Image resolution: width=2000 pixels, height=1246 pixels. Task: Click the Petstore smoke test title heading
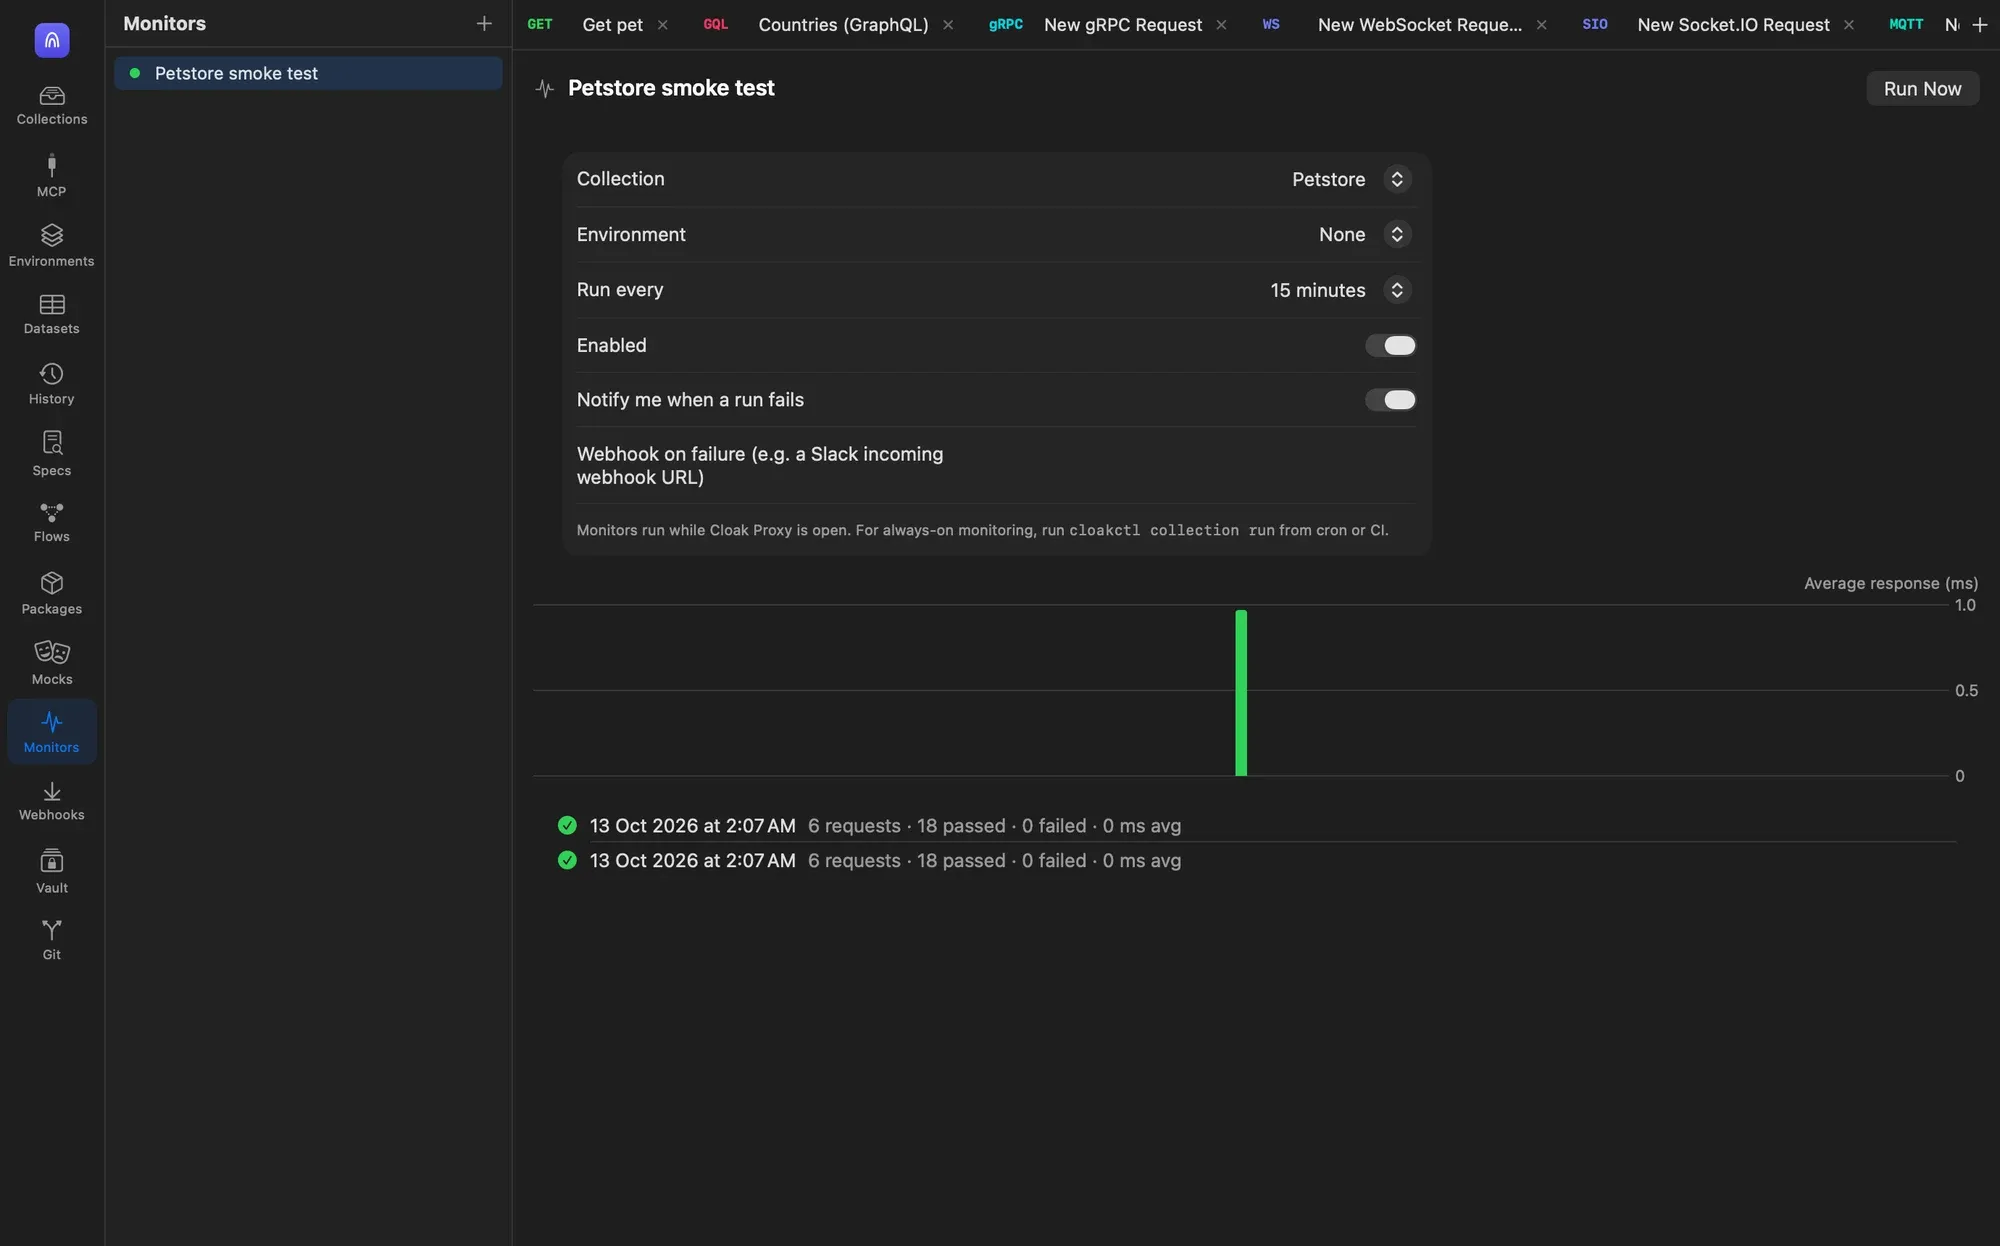coord(671,88)
